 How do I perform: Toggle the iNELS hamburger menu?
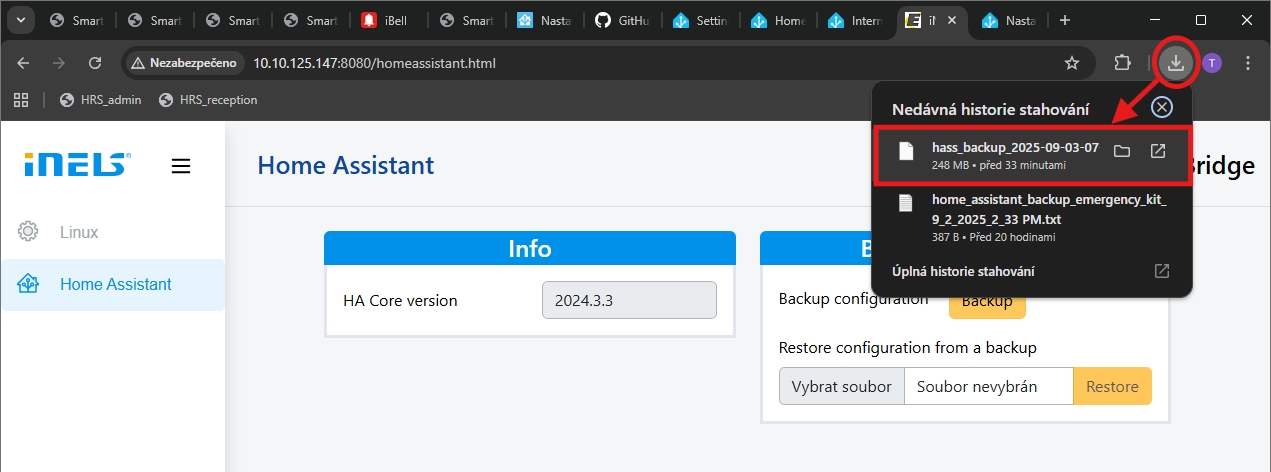point(181,166)
